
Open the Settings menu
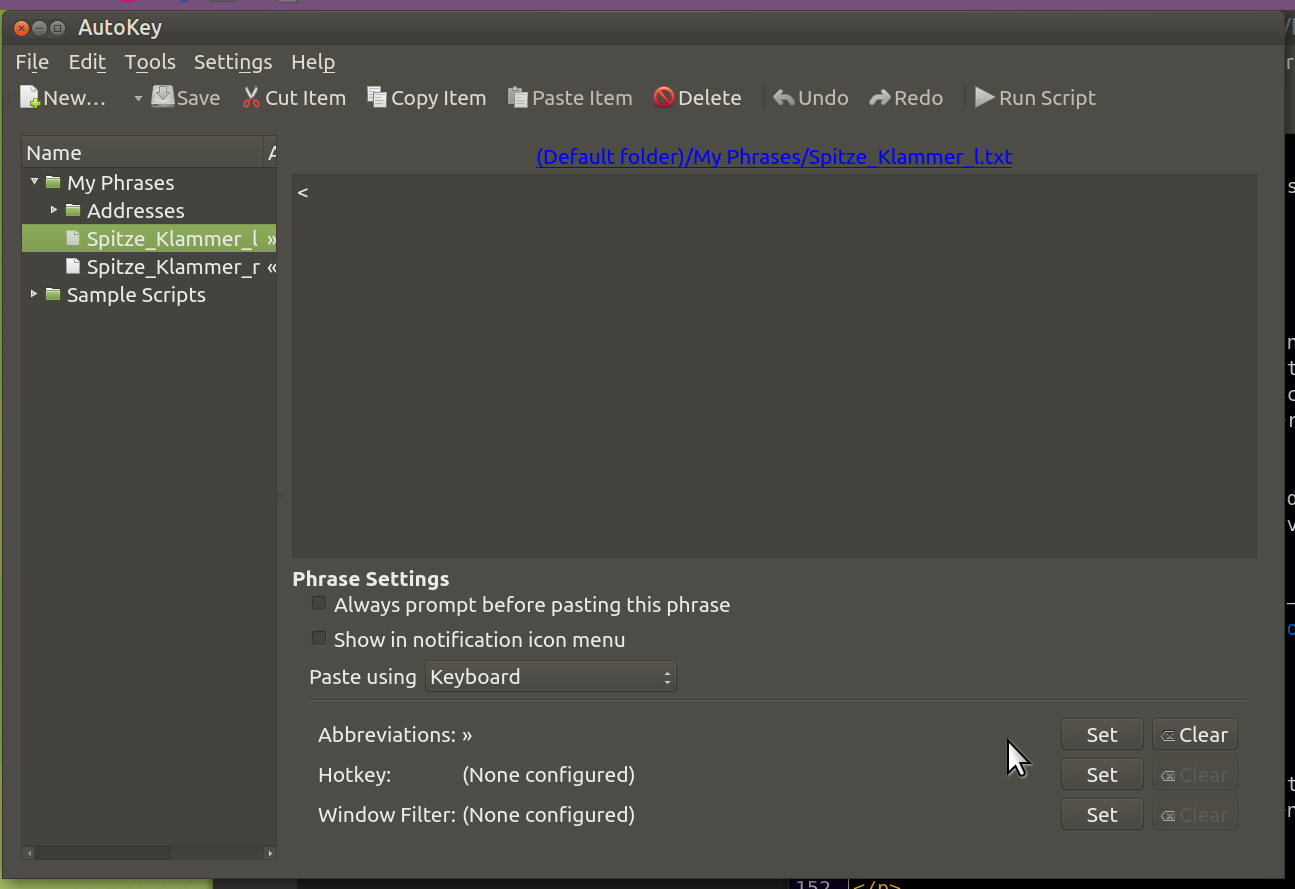(232, 62)
